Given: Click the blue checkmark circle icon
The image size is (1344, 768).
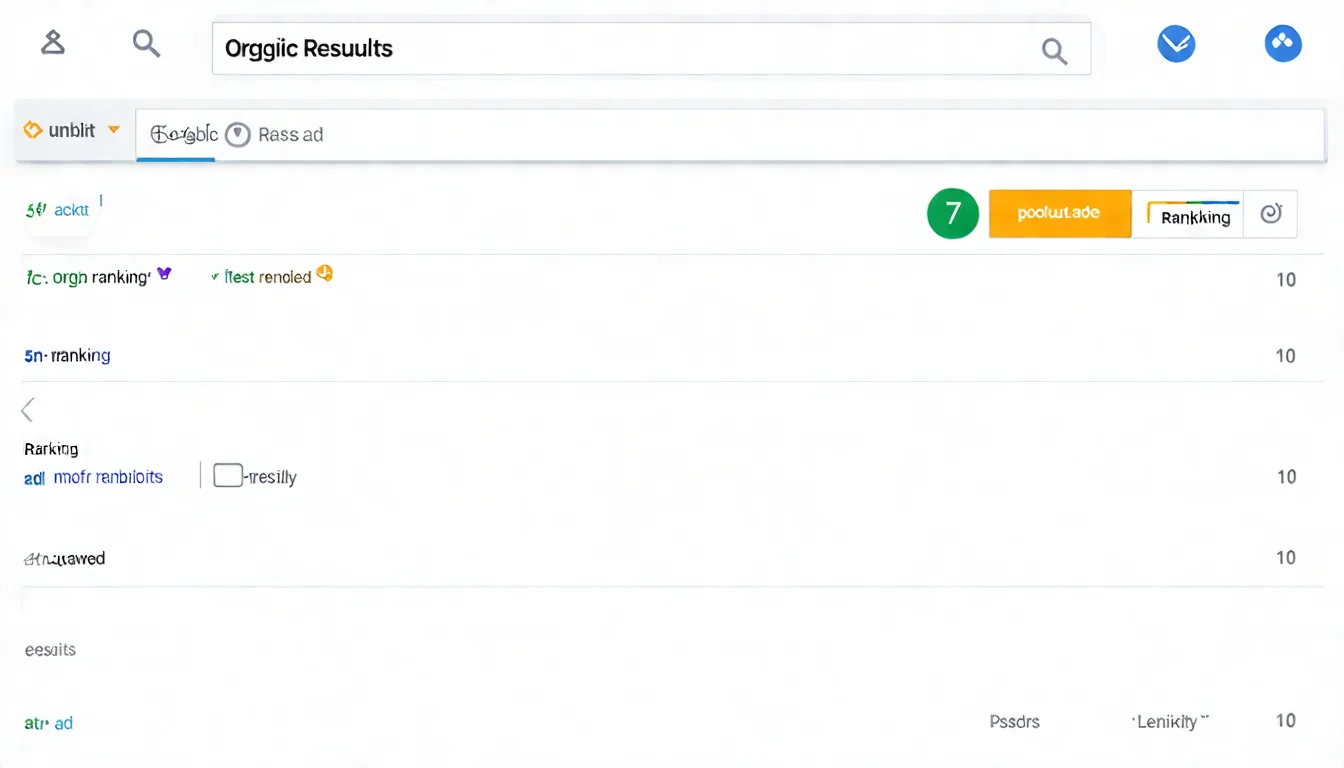Looking at the screenshot, I should (1176, 44).
